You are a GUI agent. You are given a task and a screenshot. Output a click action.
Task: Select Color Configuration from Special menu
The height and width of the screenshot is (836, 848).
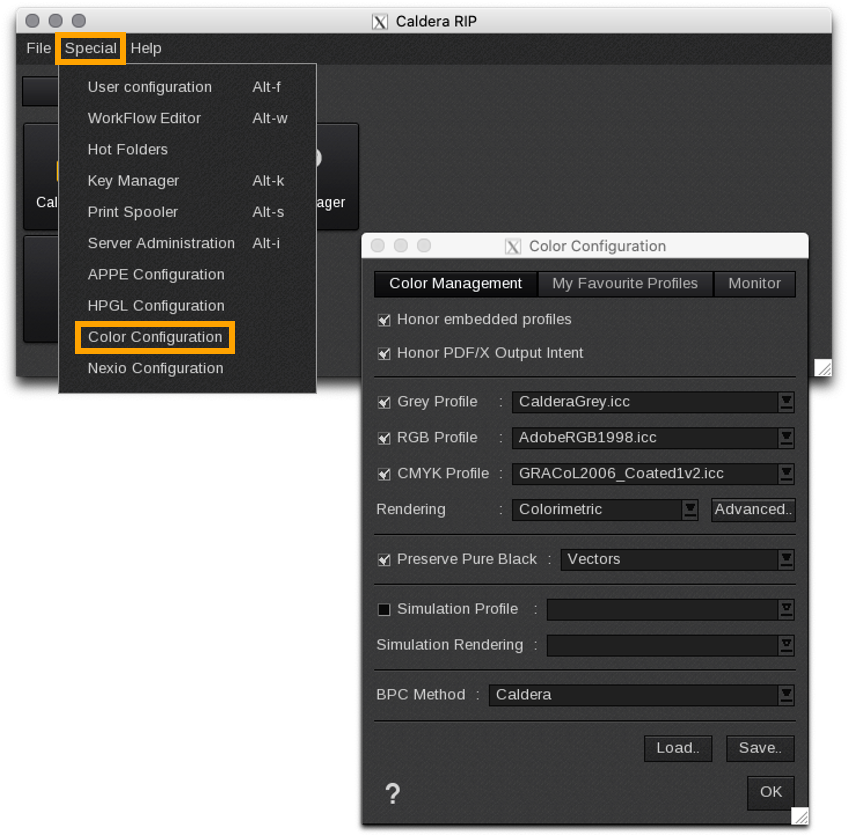pyautogui.click(x=155, y=337)
